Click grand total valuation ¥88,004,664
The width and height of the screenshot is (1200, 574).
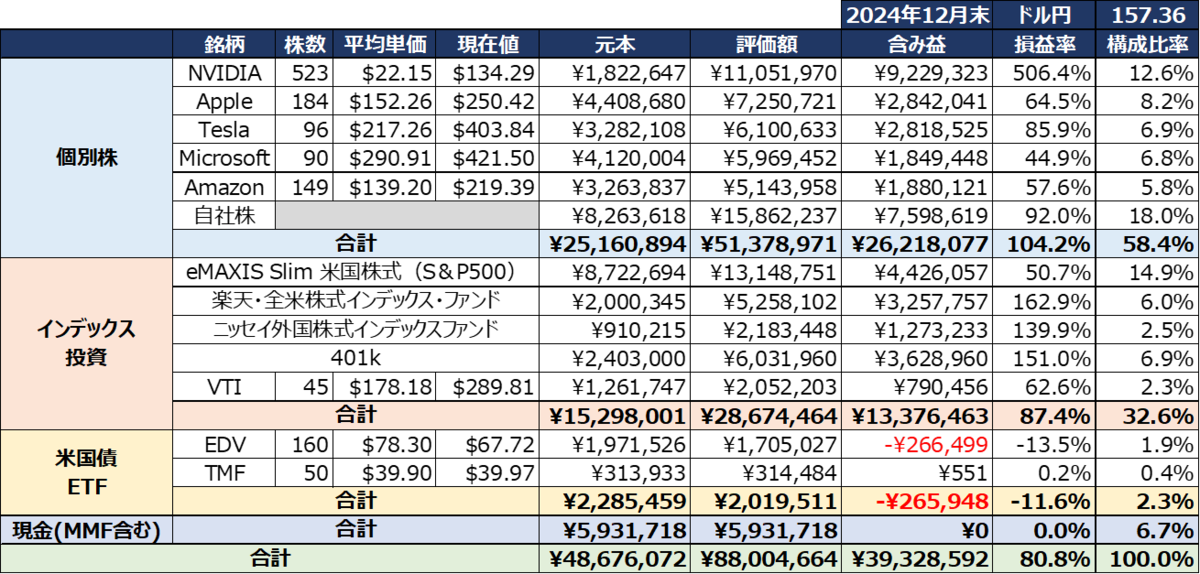tap(765, 558)
